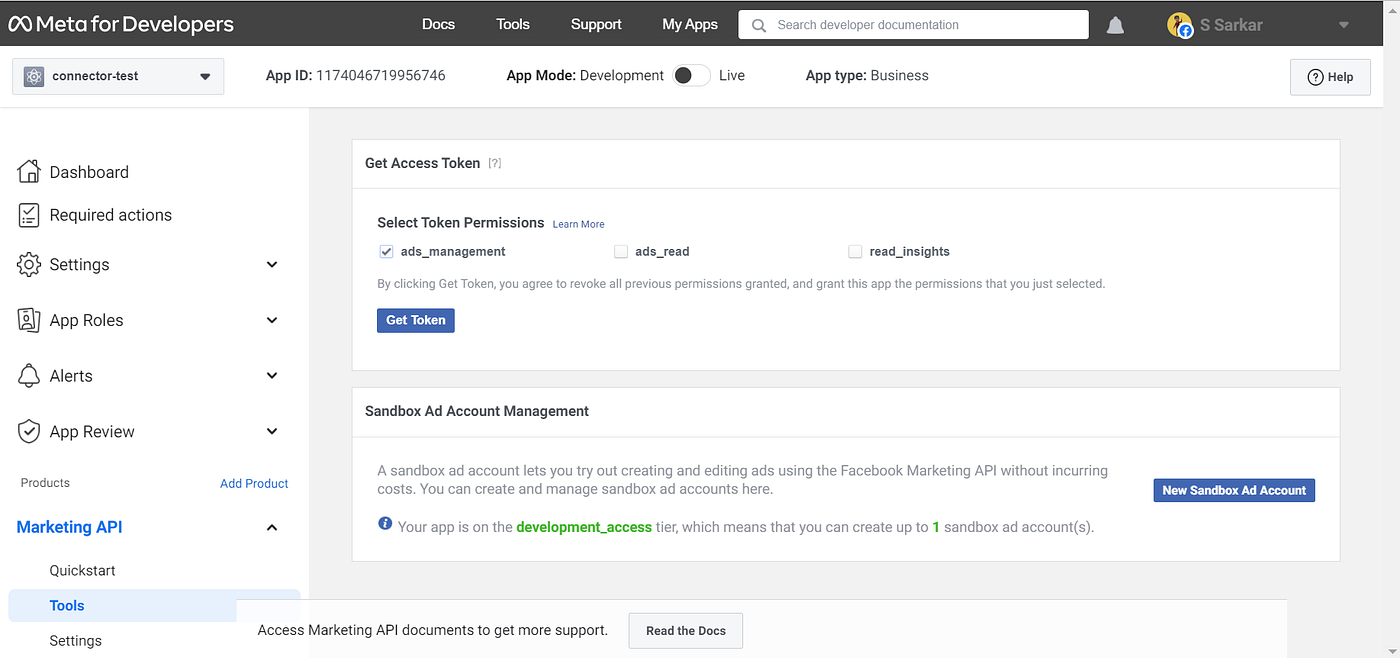This screenshot has width=1400, height=658.
Task: Click the Get Token button
Action: pyautogui.click(x=415, y=319)
